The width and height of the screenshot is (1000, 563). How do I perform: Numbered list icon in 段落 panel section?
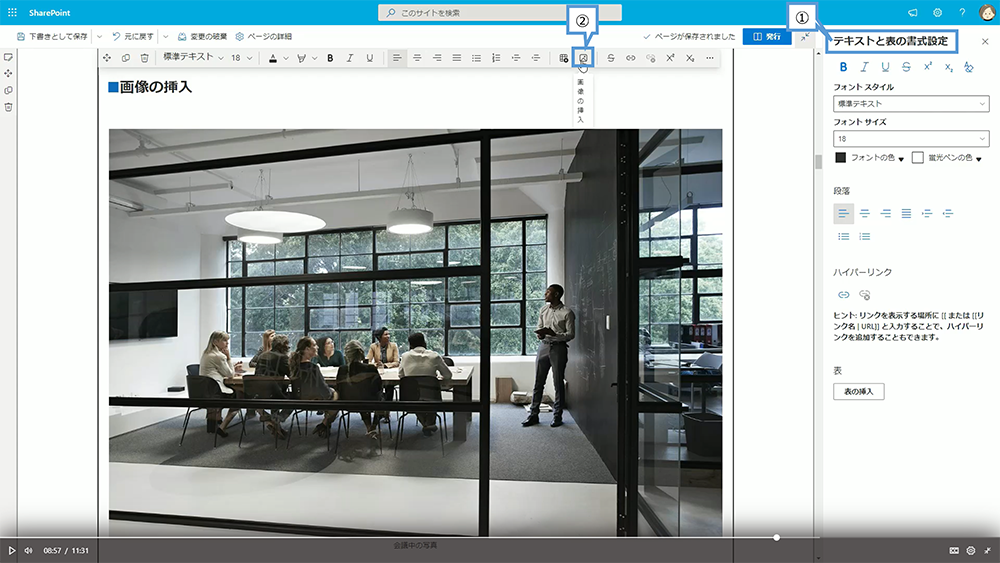point(865,237)
